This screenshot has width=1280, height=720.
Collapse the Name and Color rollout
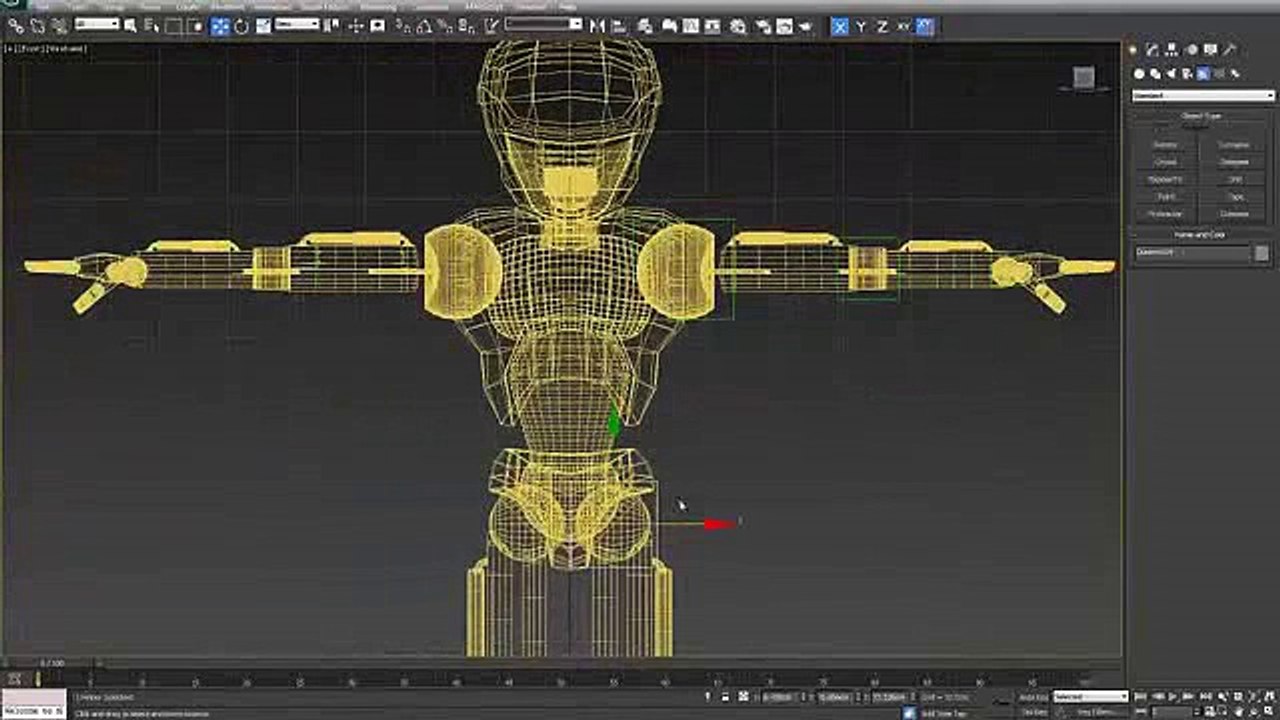click(1202, 235)
